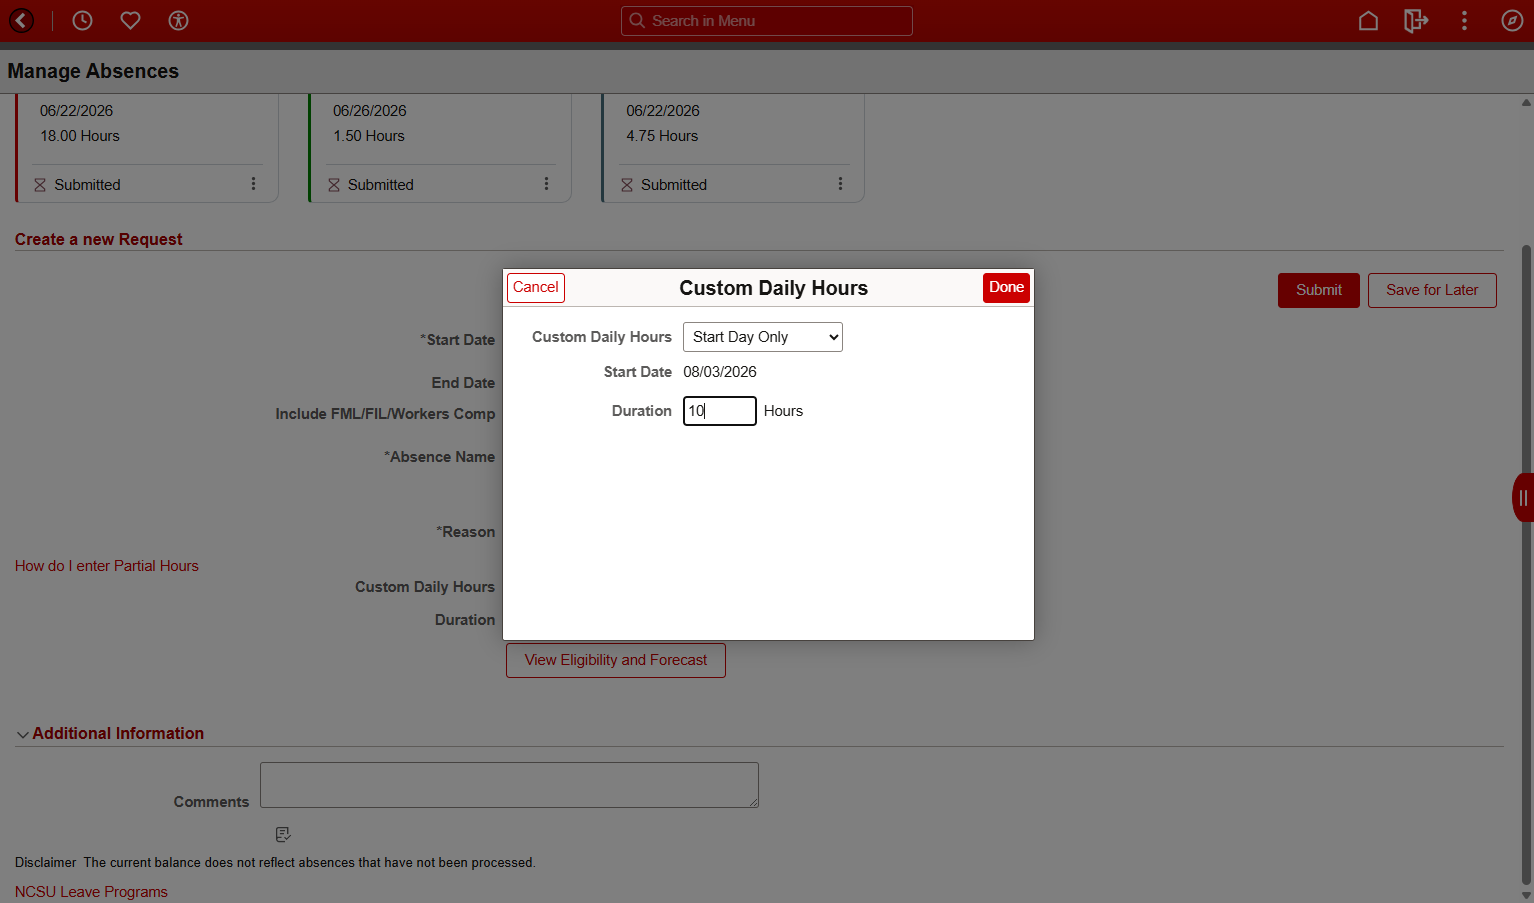Open NCSU Leave Programs link
1534x903 pixels.
coord(91,892)
